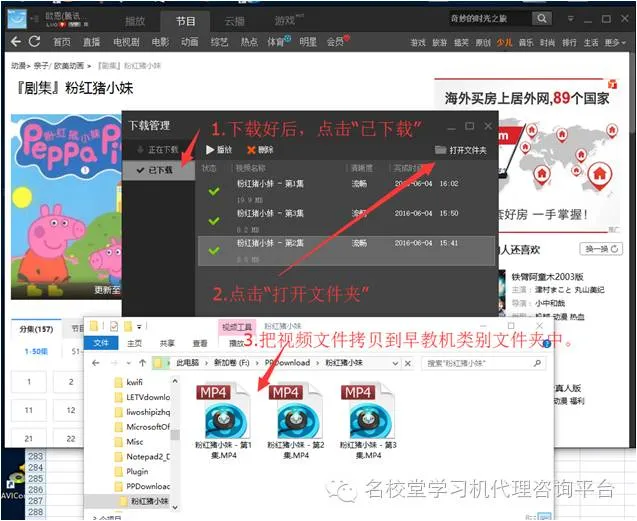
Task: Select the 正在下载 list in download manager
Action: [158, 150]
